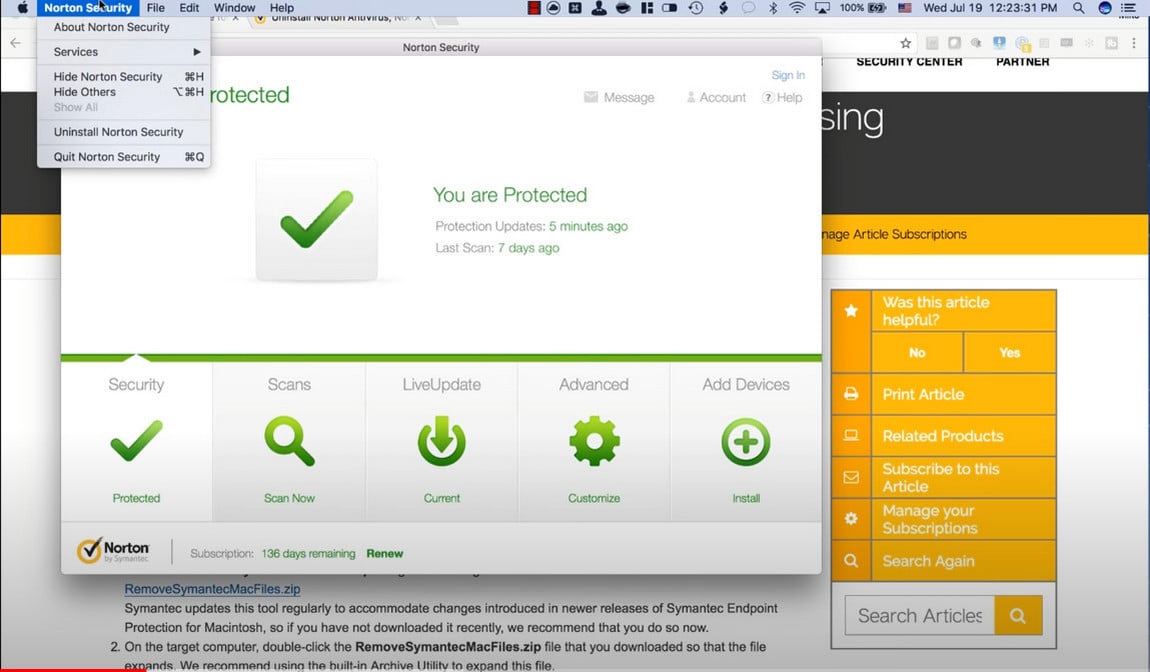Click the LiveUpdate download arrow icon
1150x672 pixels.
pos(442,441)
